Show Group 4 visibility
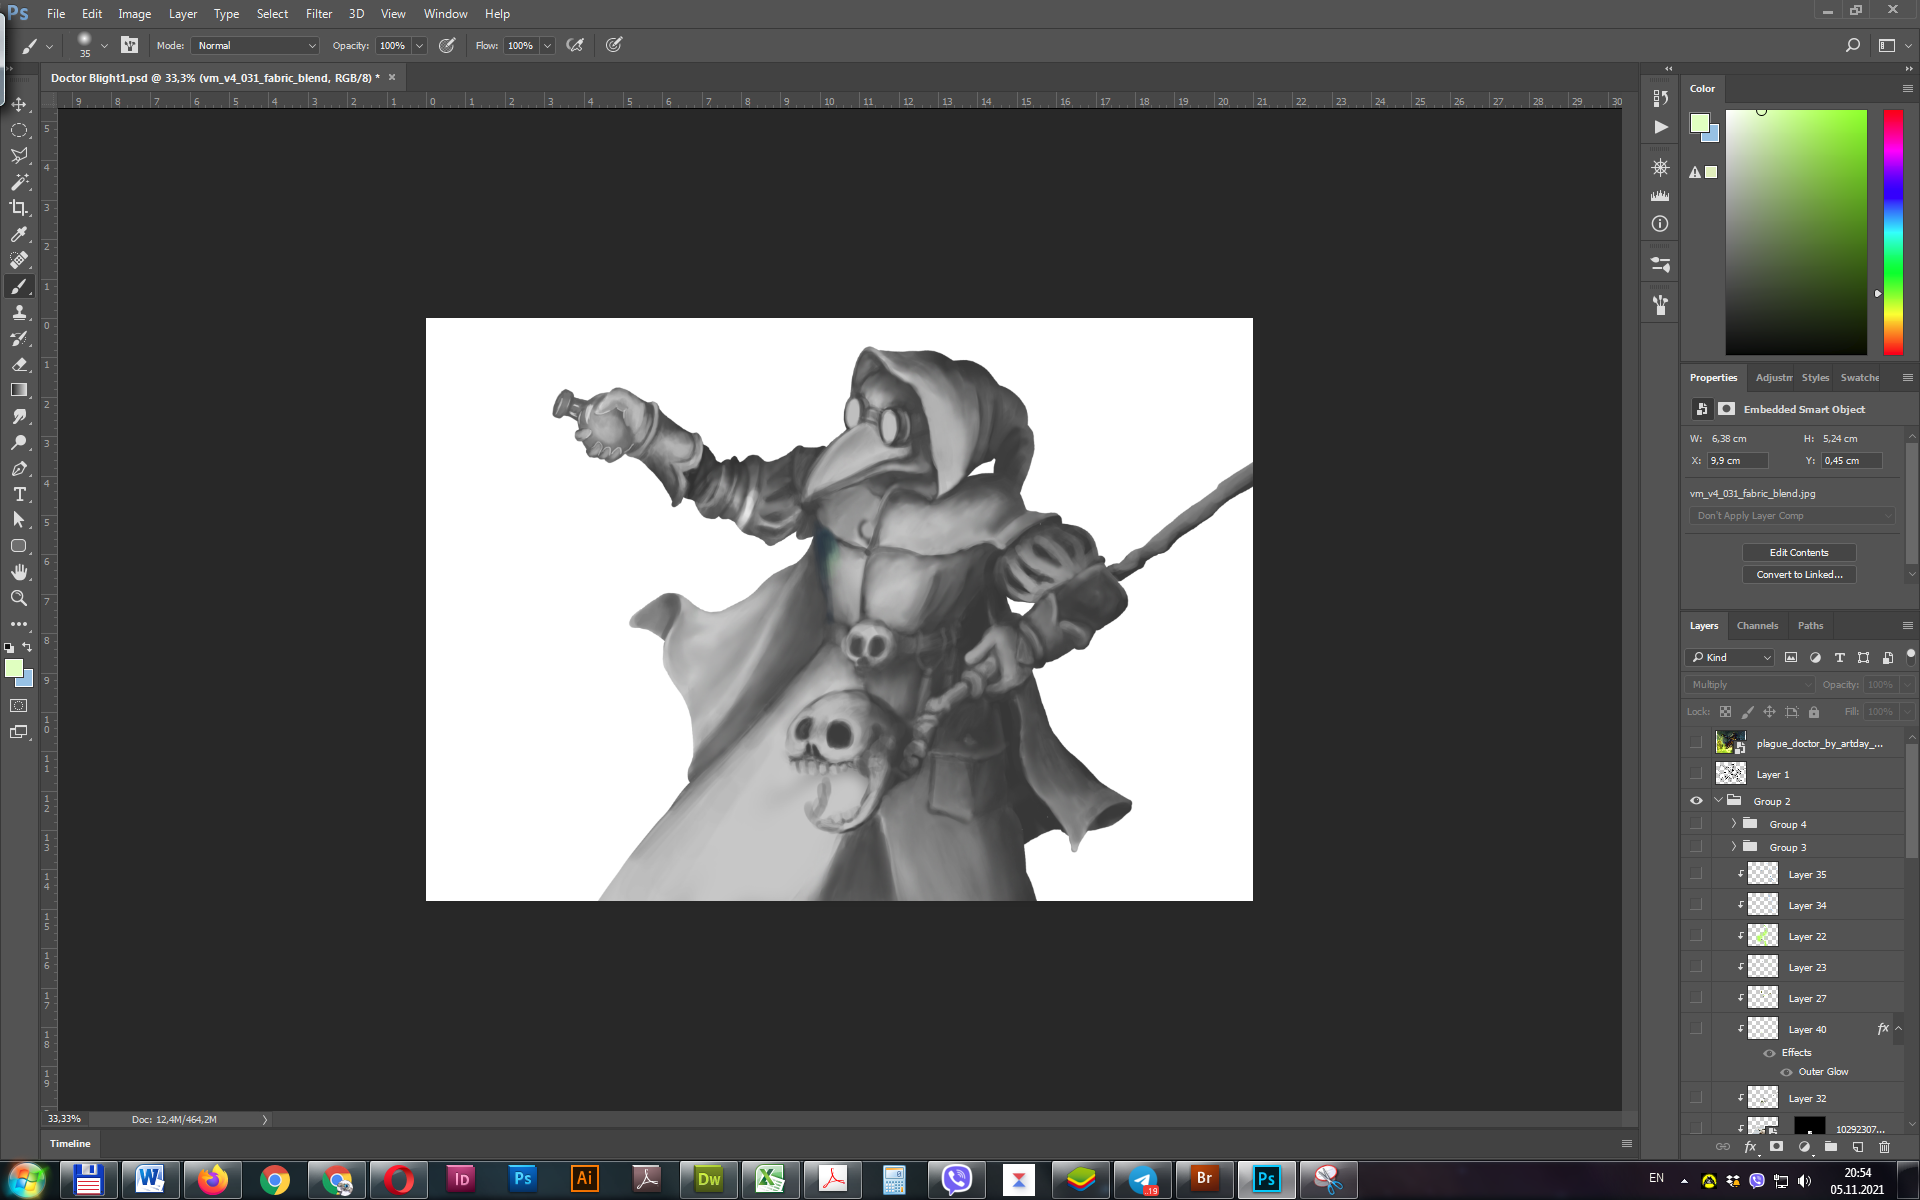Screen dimensions: 1920x1200 (1696, 824)
